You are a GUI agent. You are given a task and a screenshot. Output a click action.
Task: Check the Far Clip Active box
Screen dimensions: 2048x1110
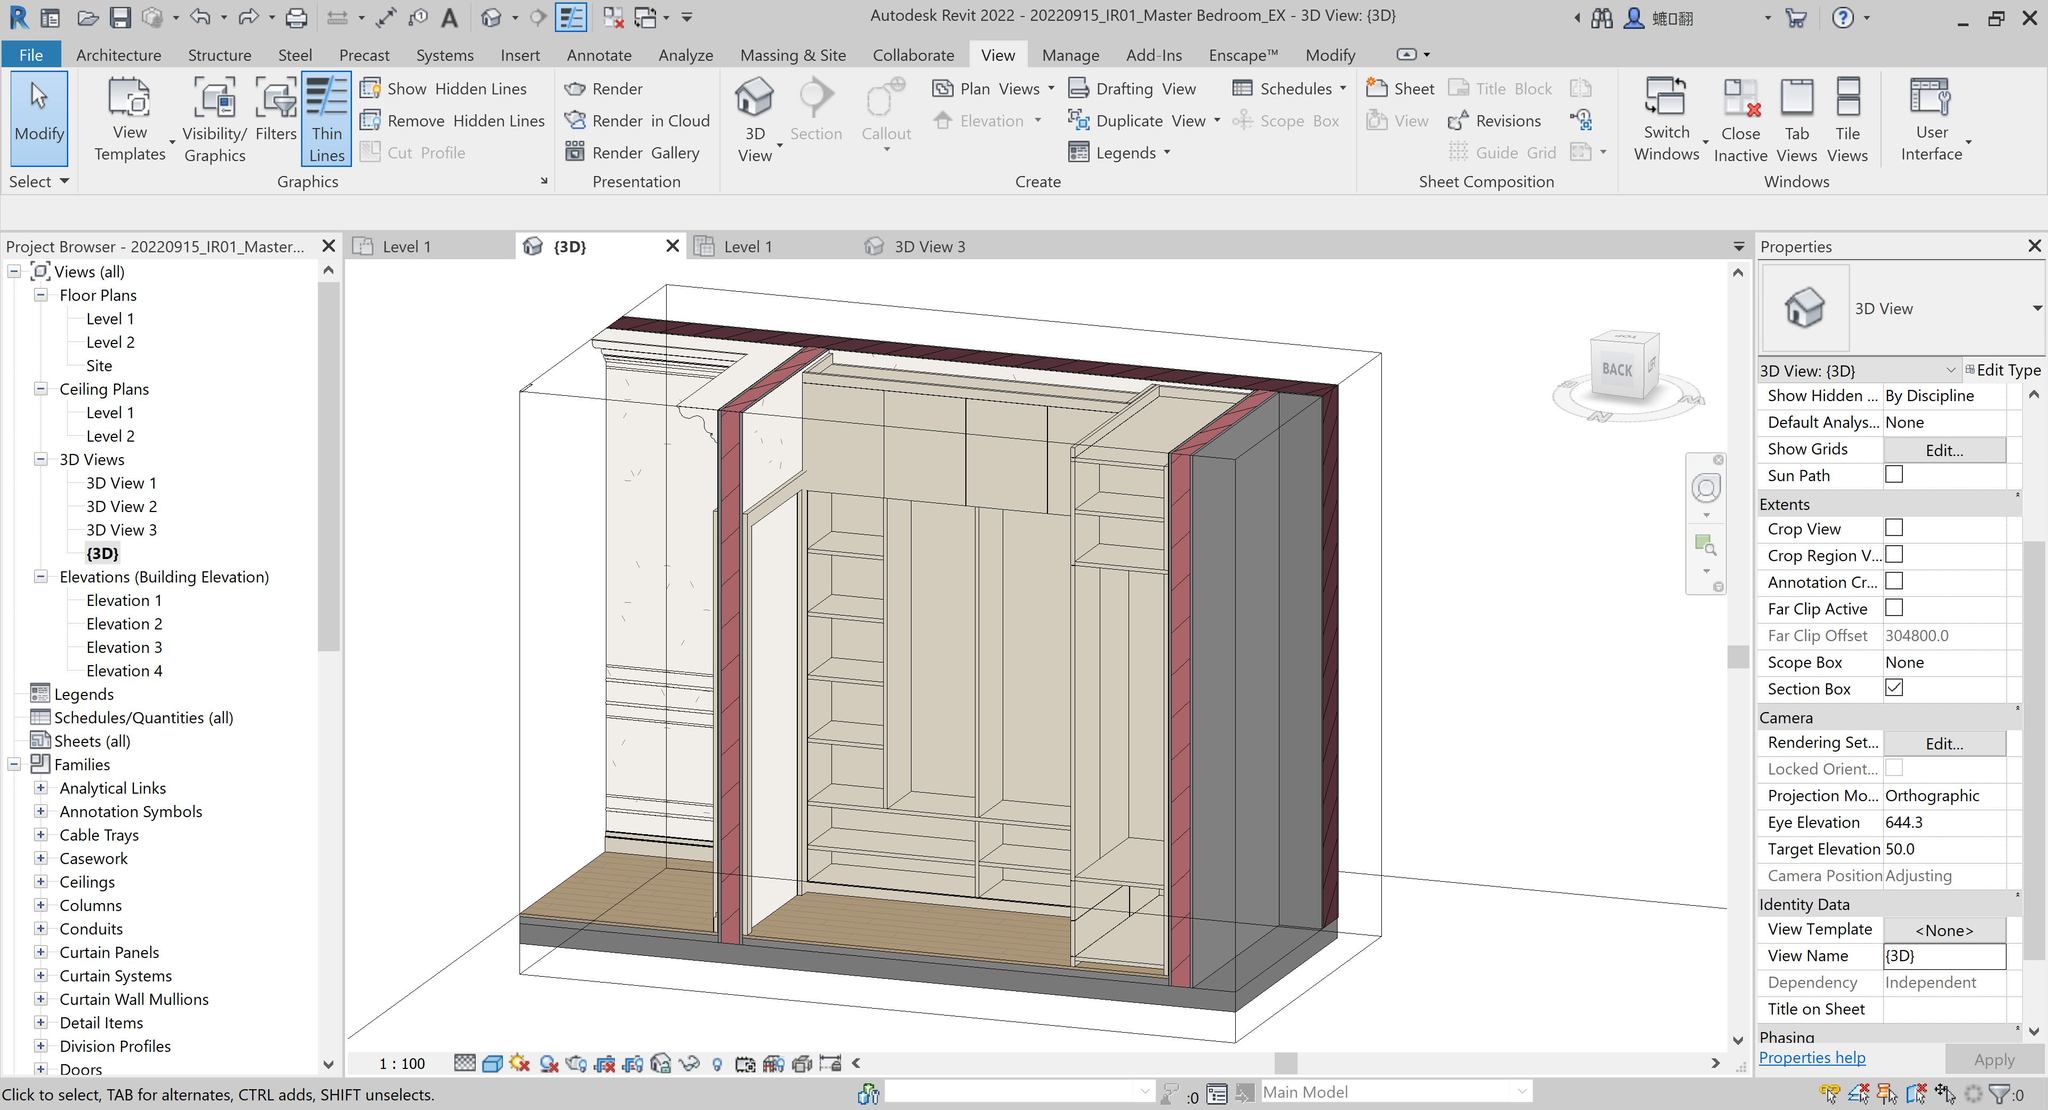click(x=1893, y=608)
